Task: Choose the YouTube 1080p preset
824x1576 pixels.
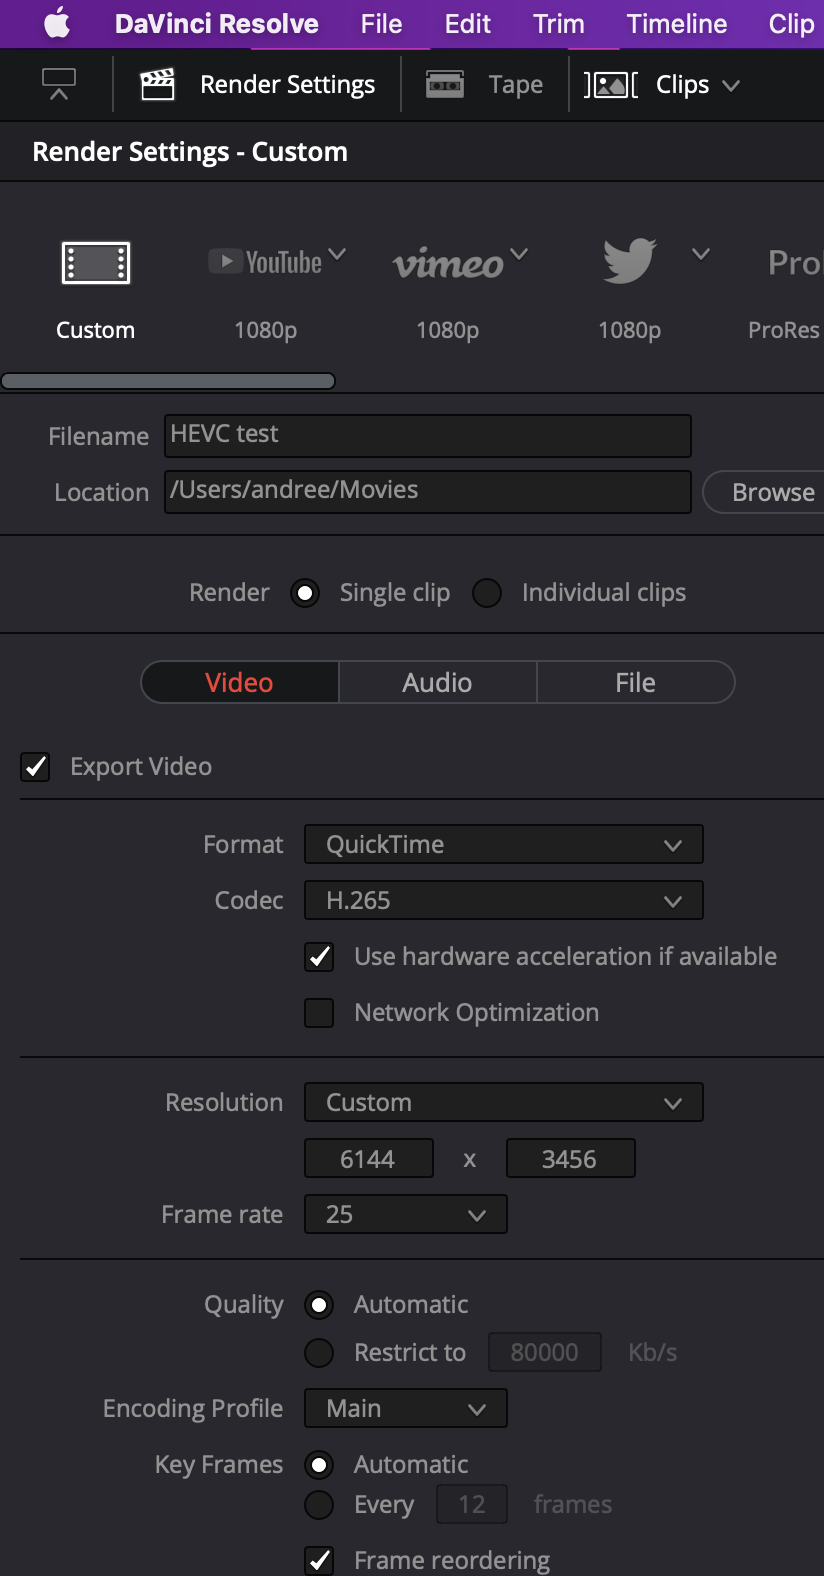Action: tap(266, 263)
